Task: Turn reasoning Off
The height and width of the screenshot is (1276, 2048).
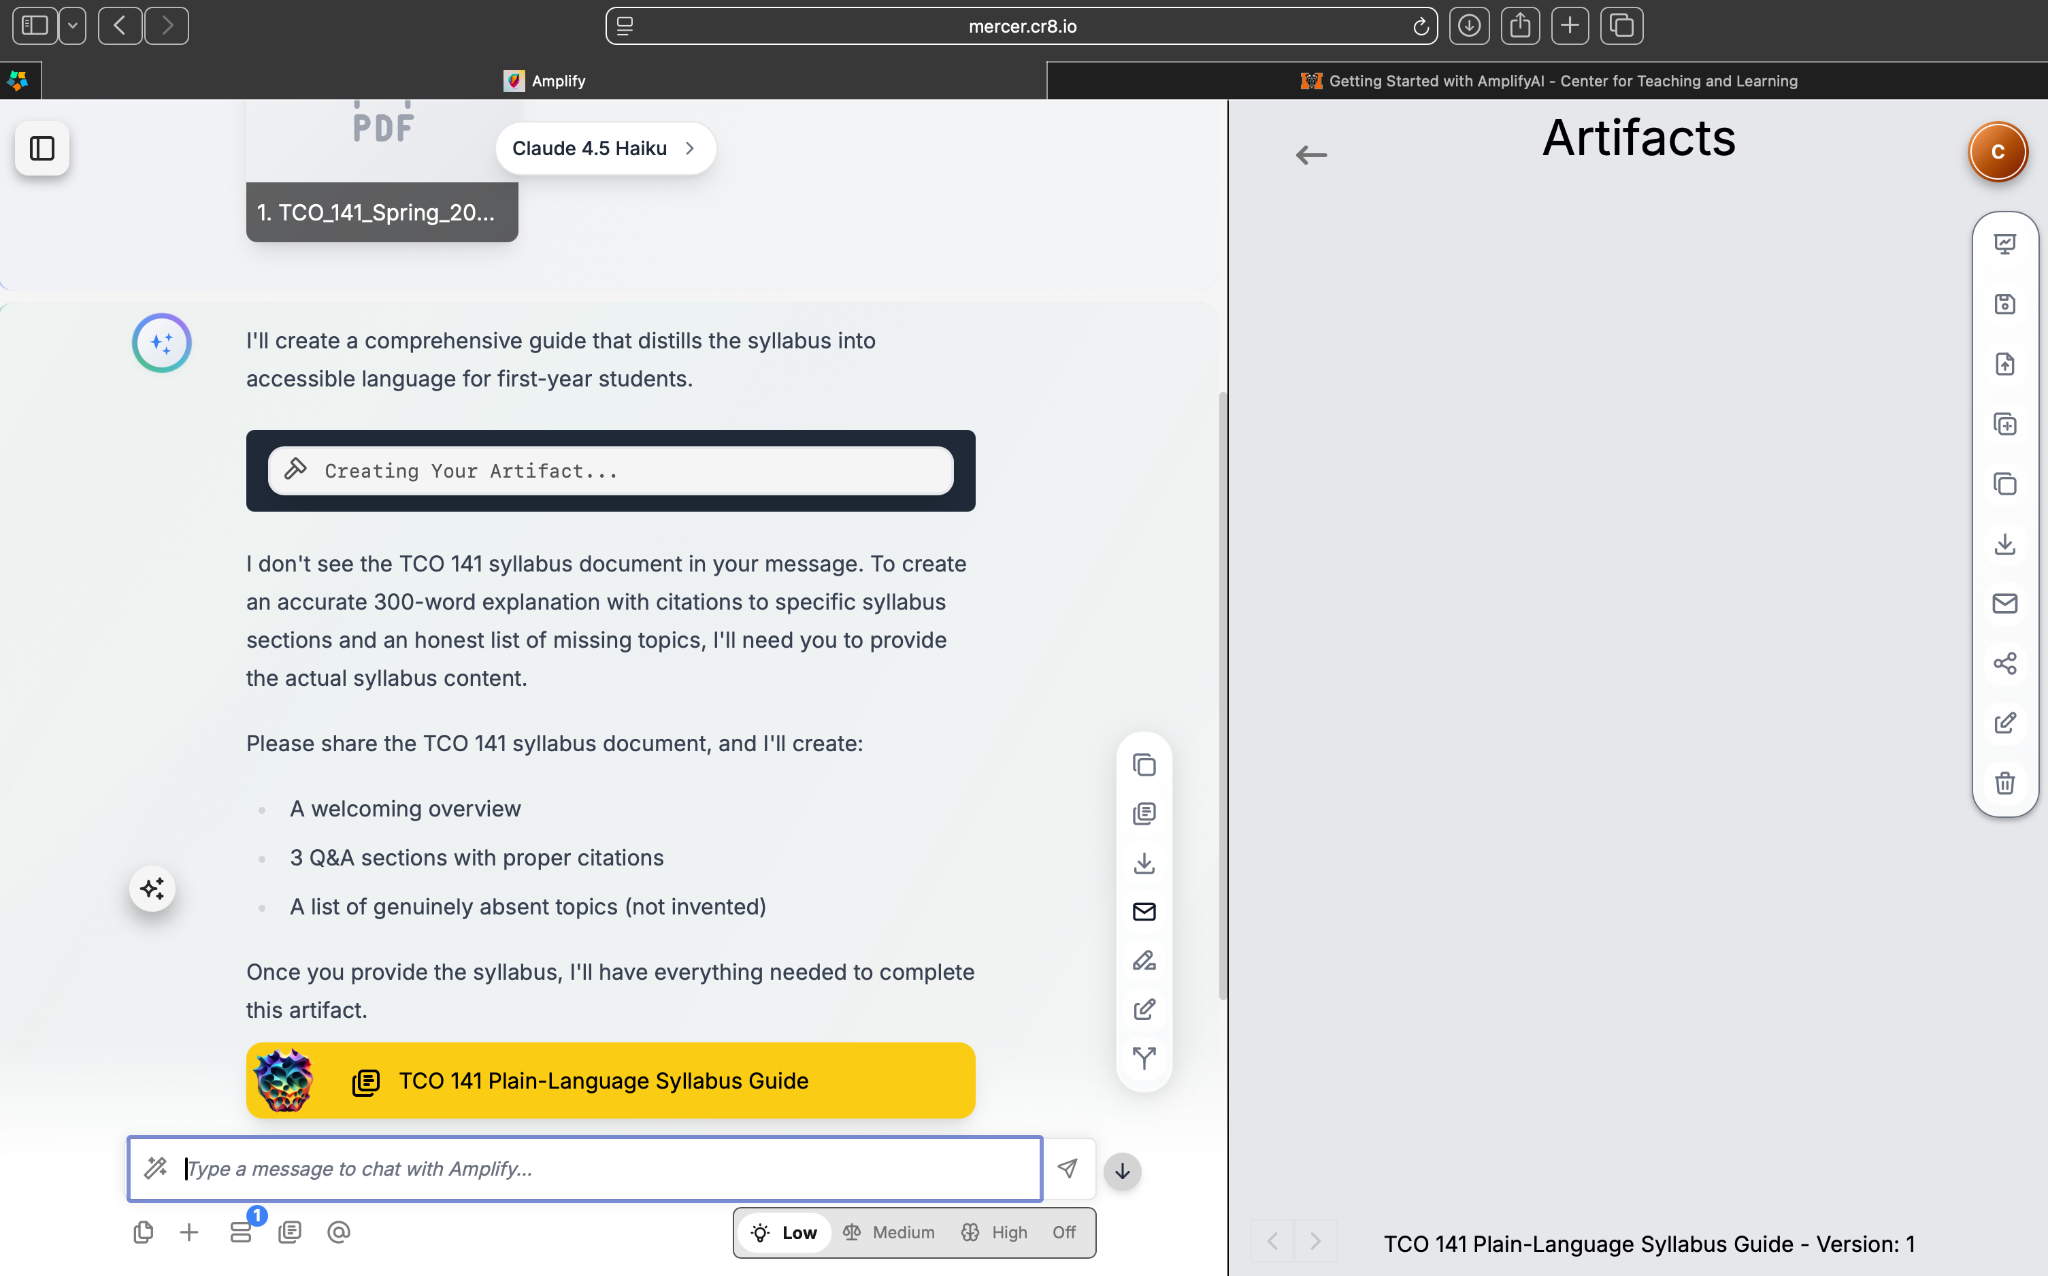Action: pyautogui.click(x=1064, y=1233)
